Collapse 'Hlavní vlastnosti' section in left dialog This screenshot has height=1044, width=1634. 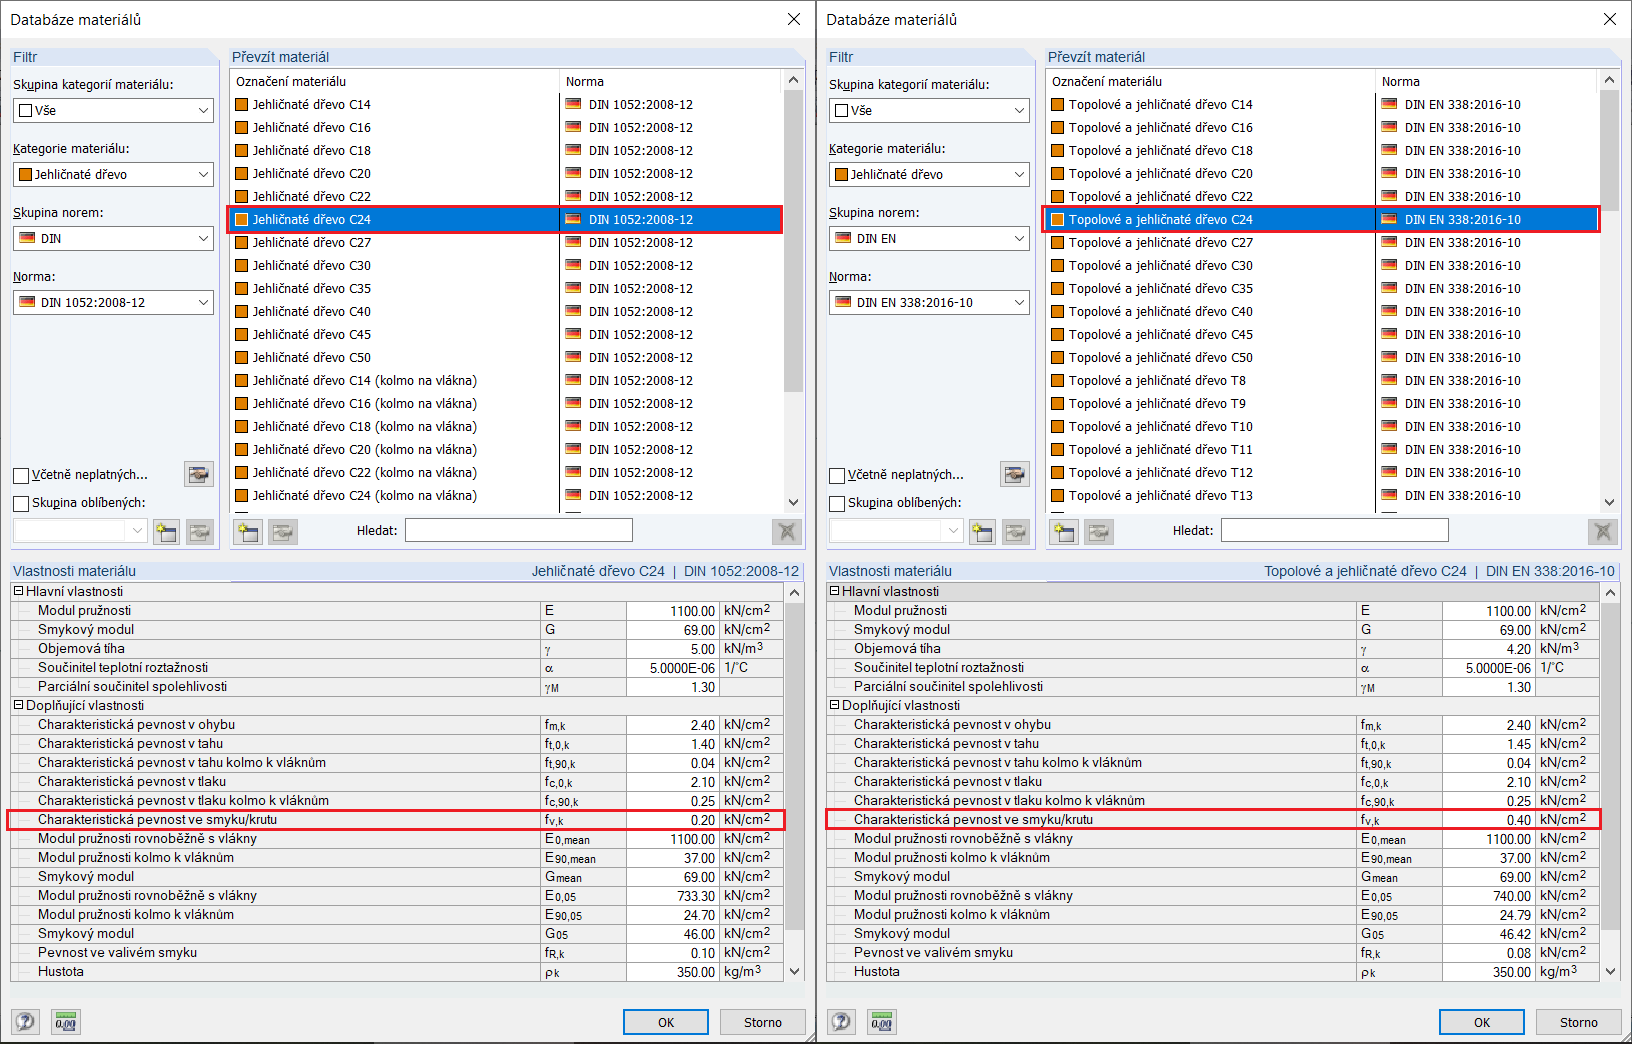pyautogui.click(x=19, y=591)
